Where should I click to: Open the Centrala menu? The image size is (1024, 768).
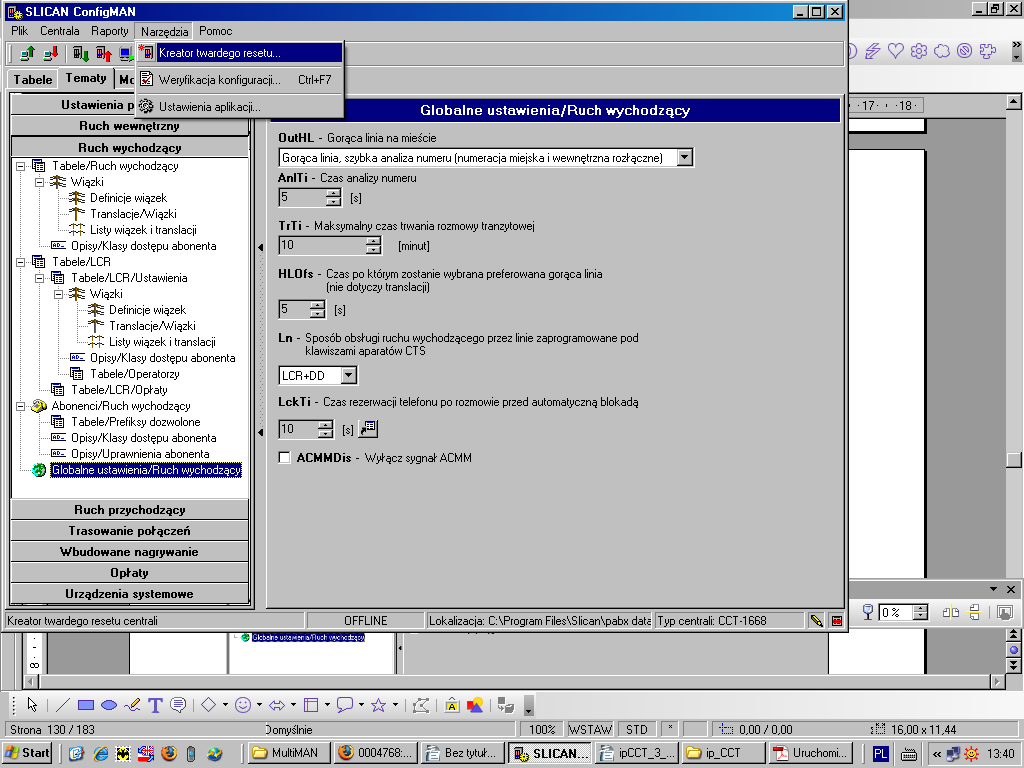tap(59, 31)
